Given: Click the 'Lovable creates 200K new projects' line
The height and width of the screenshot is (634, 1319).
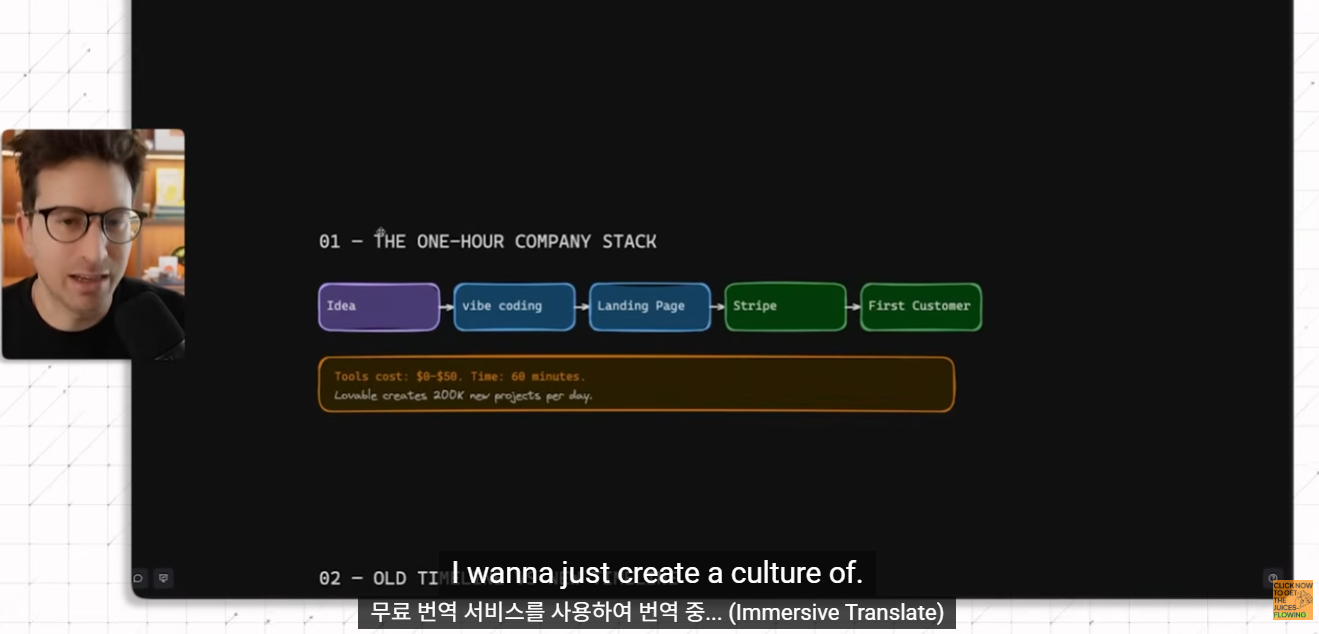Looking at the screenshot, I should (x=463, y=395).
